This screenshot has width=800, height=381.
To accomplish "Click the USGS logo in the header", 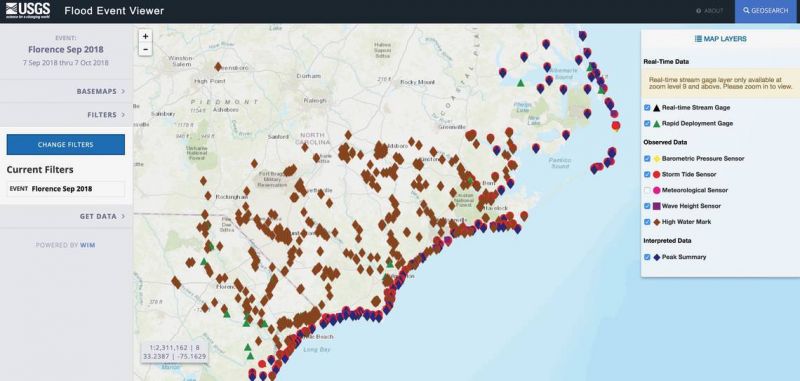I will (28, 10).
